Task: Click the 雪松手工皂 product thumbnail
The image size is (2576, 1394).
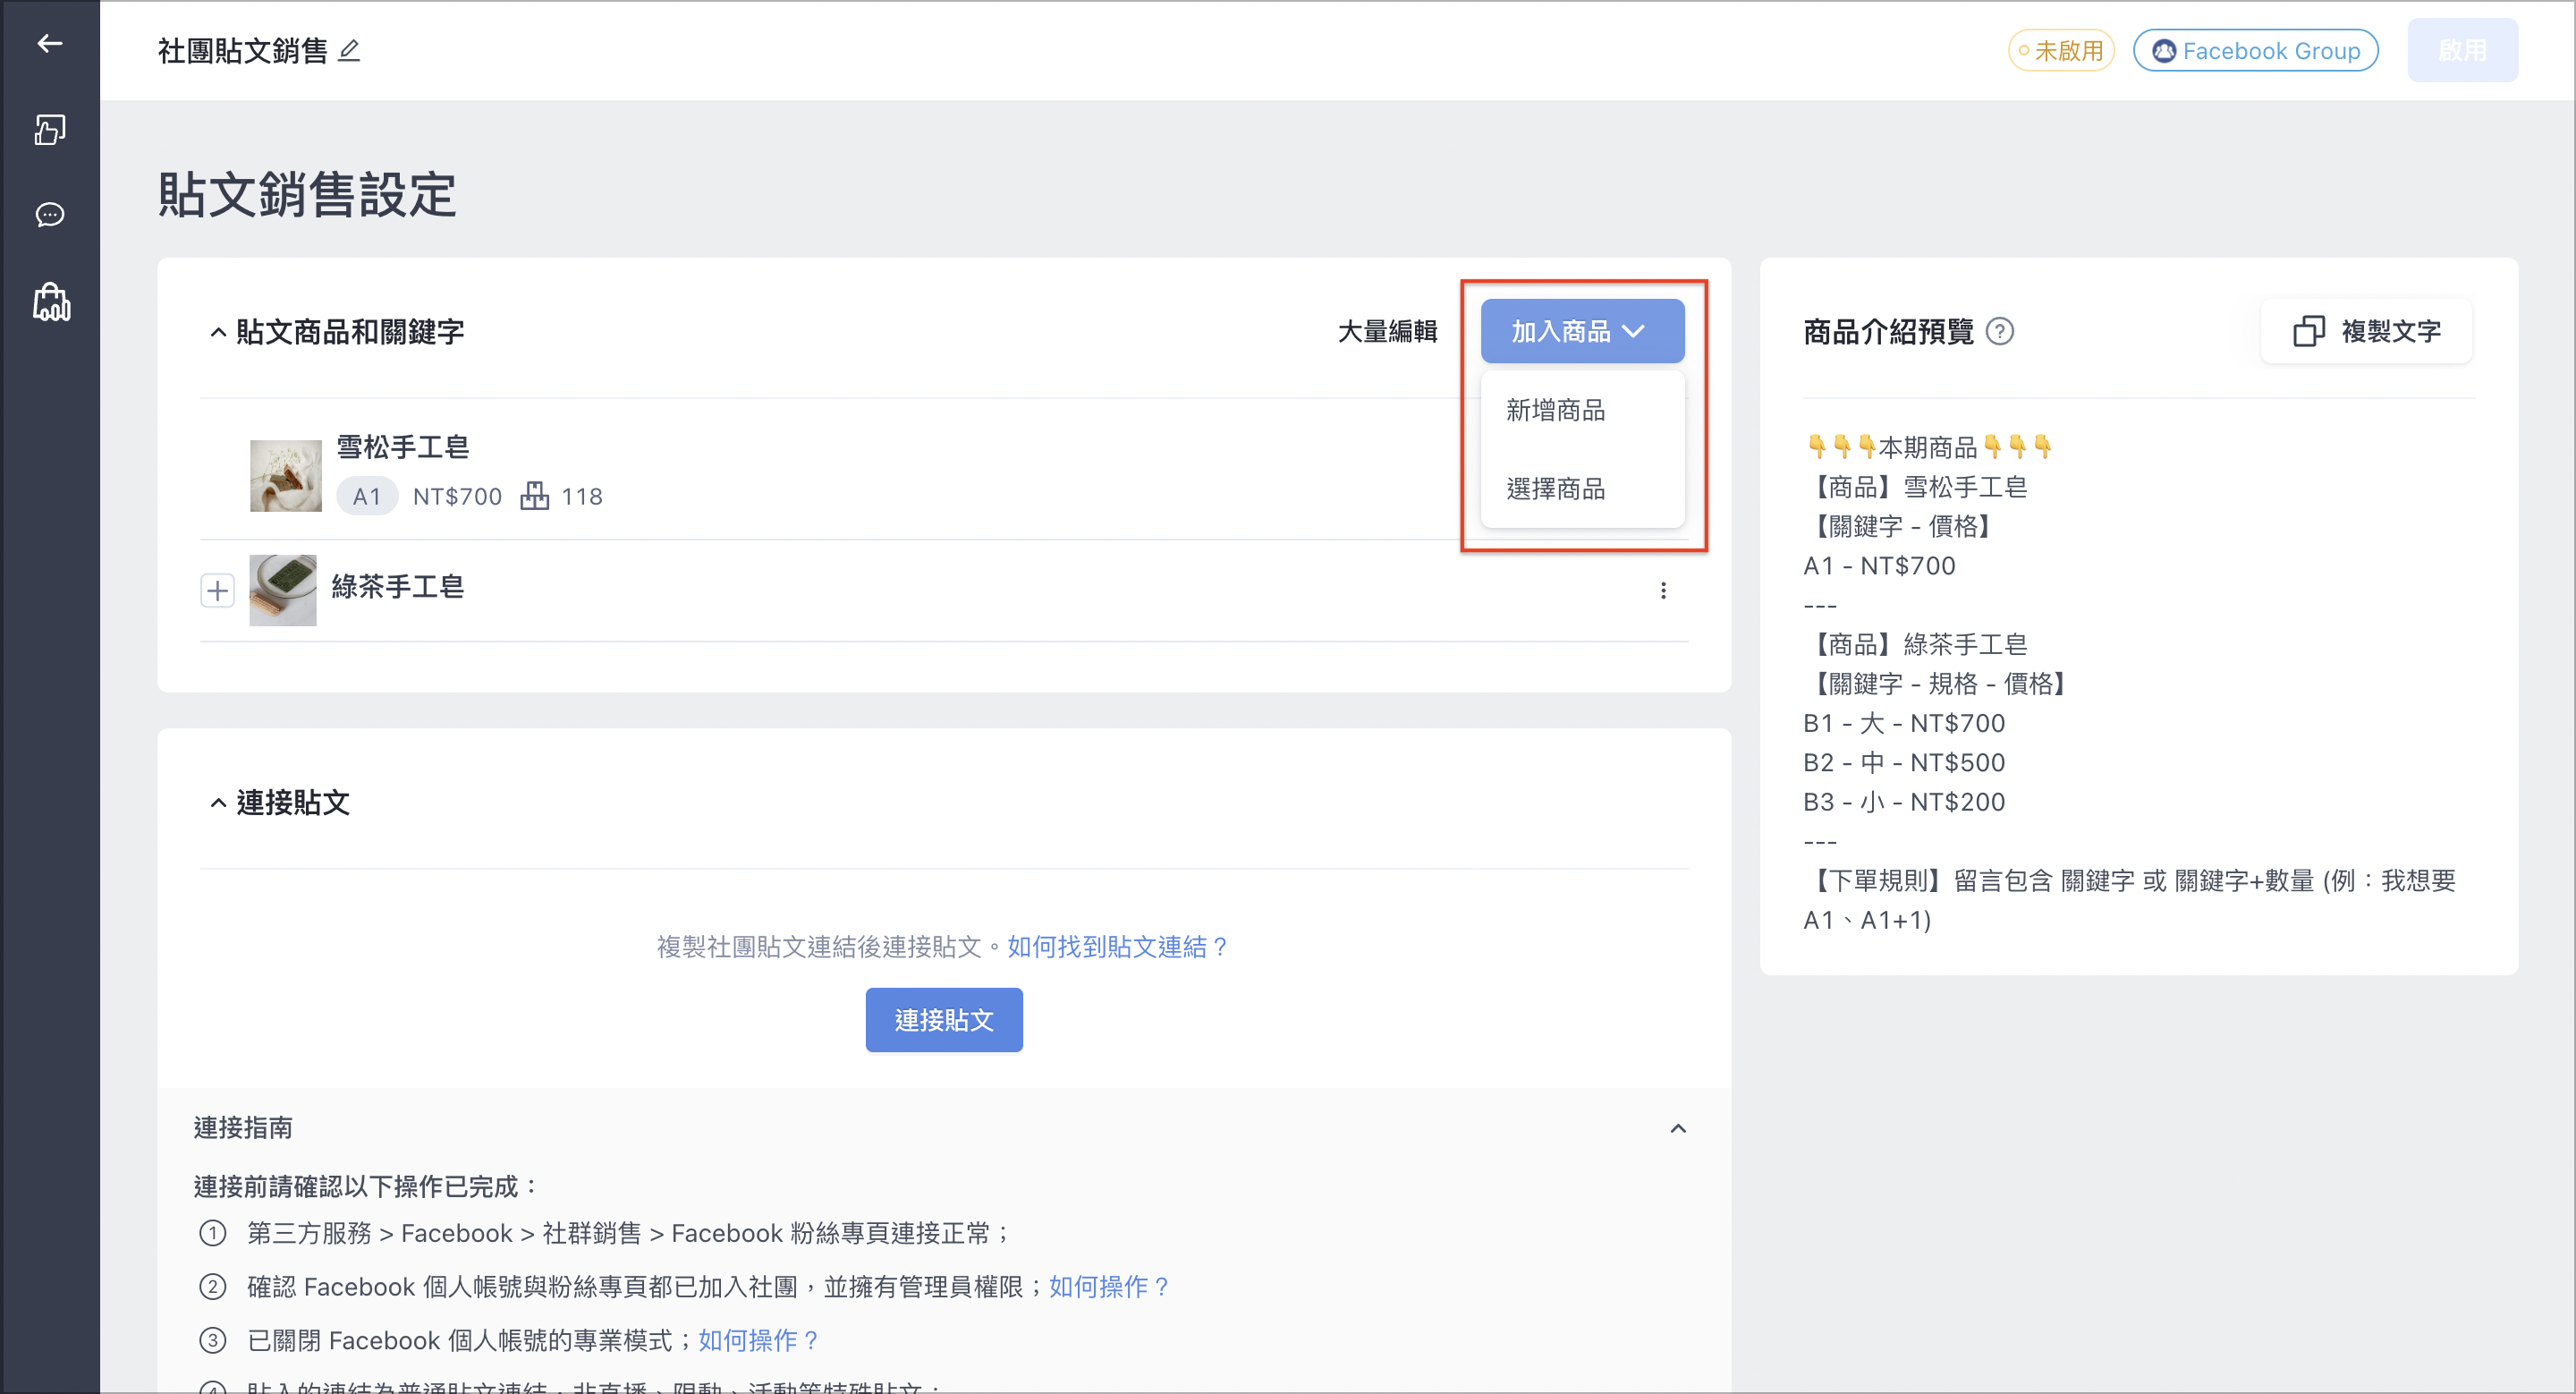Action: click(285, 476)
